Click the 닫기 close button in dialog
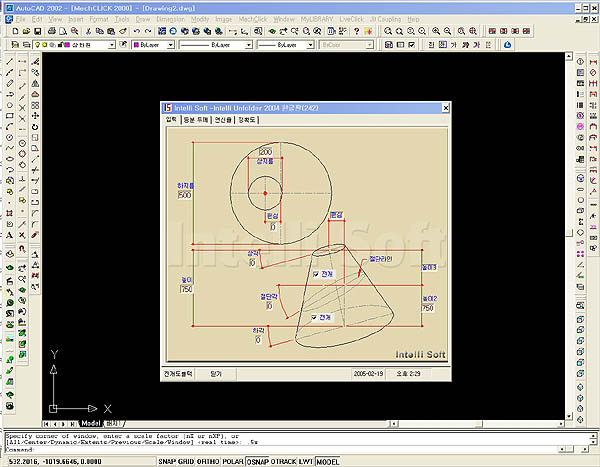Screen dimensions: 600x467 pos(216,374)
